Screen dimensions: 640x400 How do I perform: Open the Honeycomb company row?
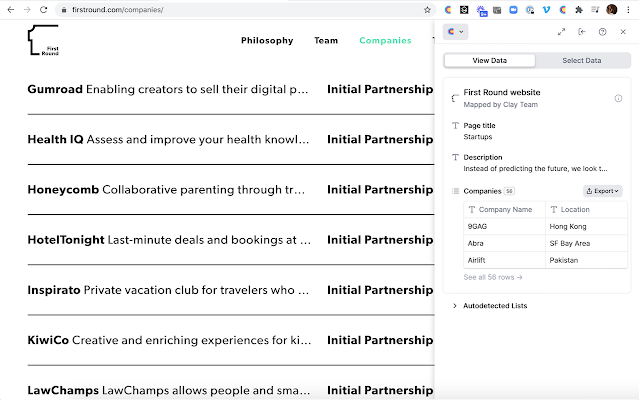[x=231, y=190]
